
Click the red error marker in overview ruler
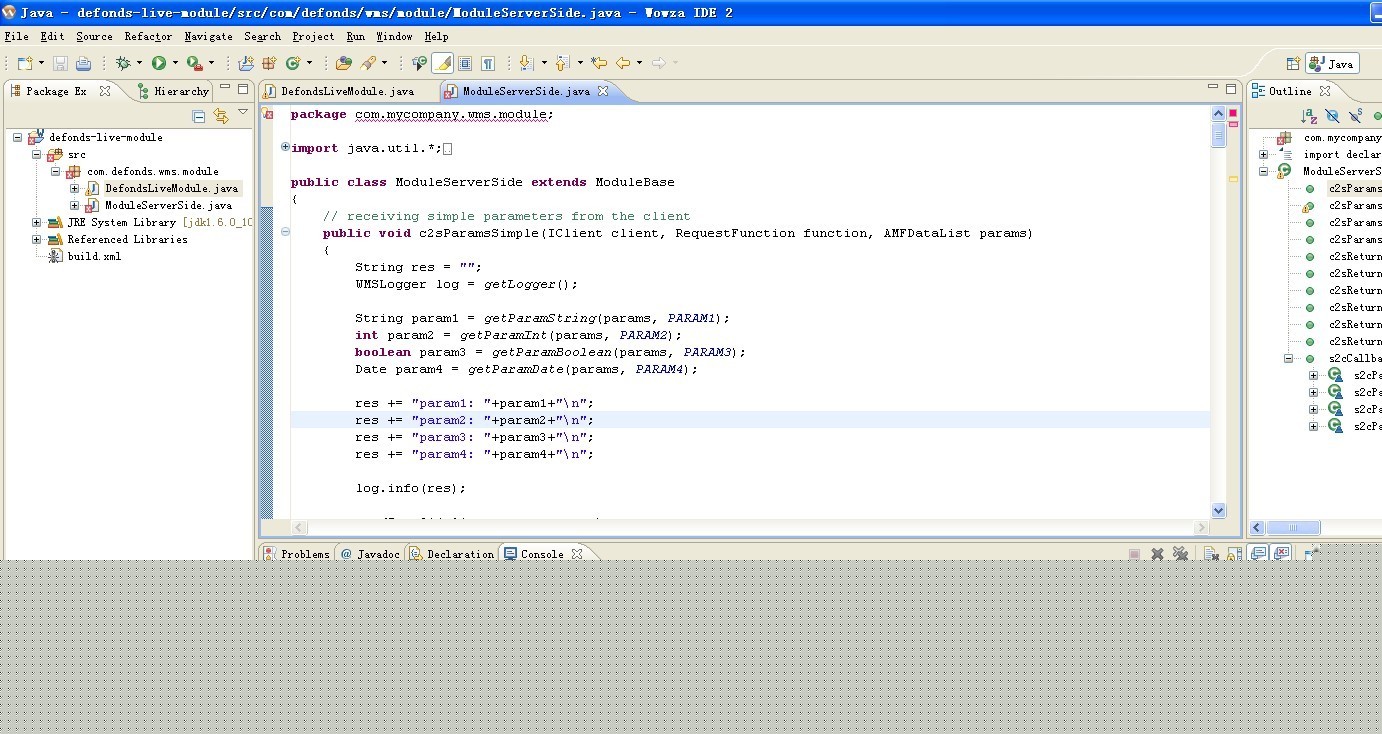[1233, 113]
